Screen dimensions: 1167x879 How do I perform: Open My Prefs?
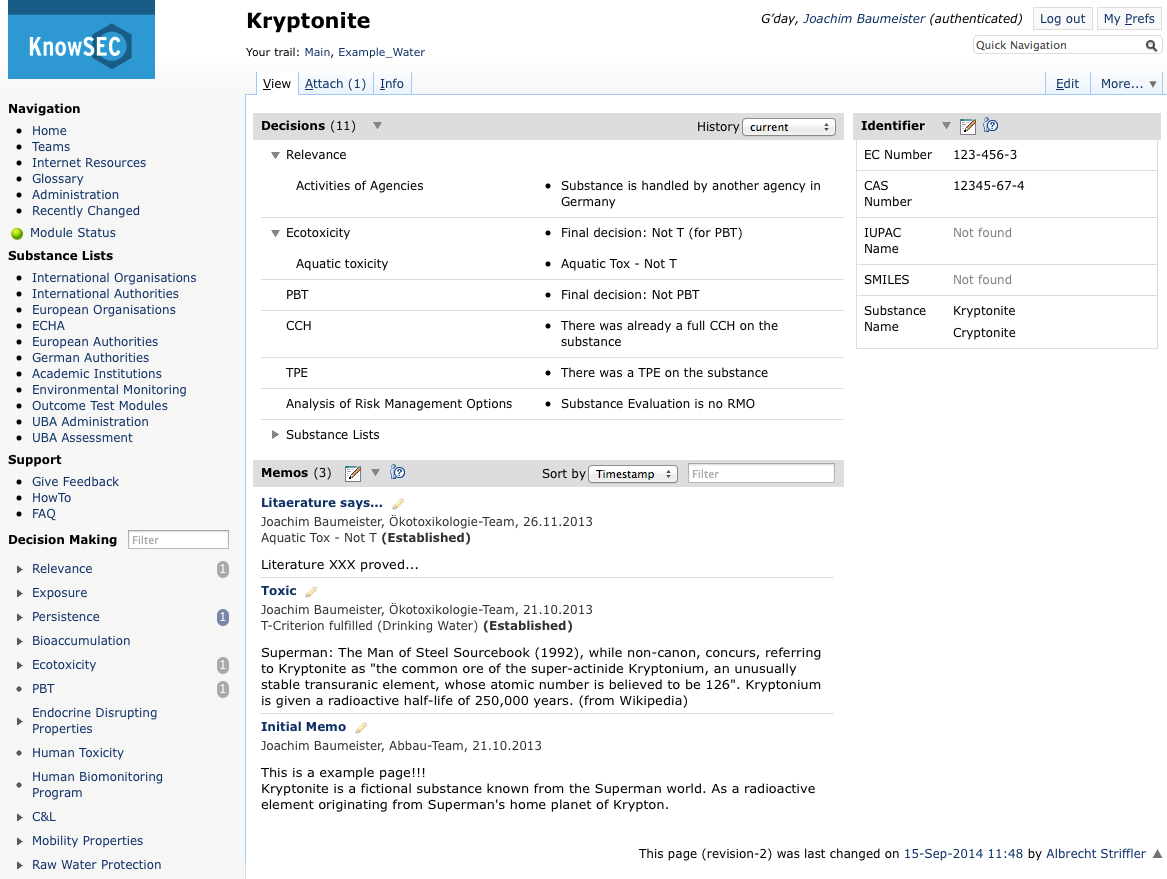1129,19
